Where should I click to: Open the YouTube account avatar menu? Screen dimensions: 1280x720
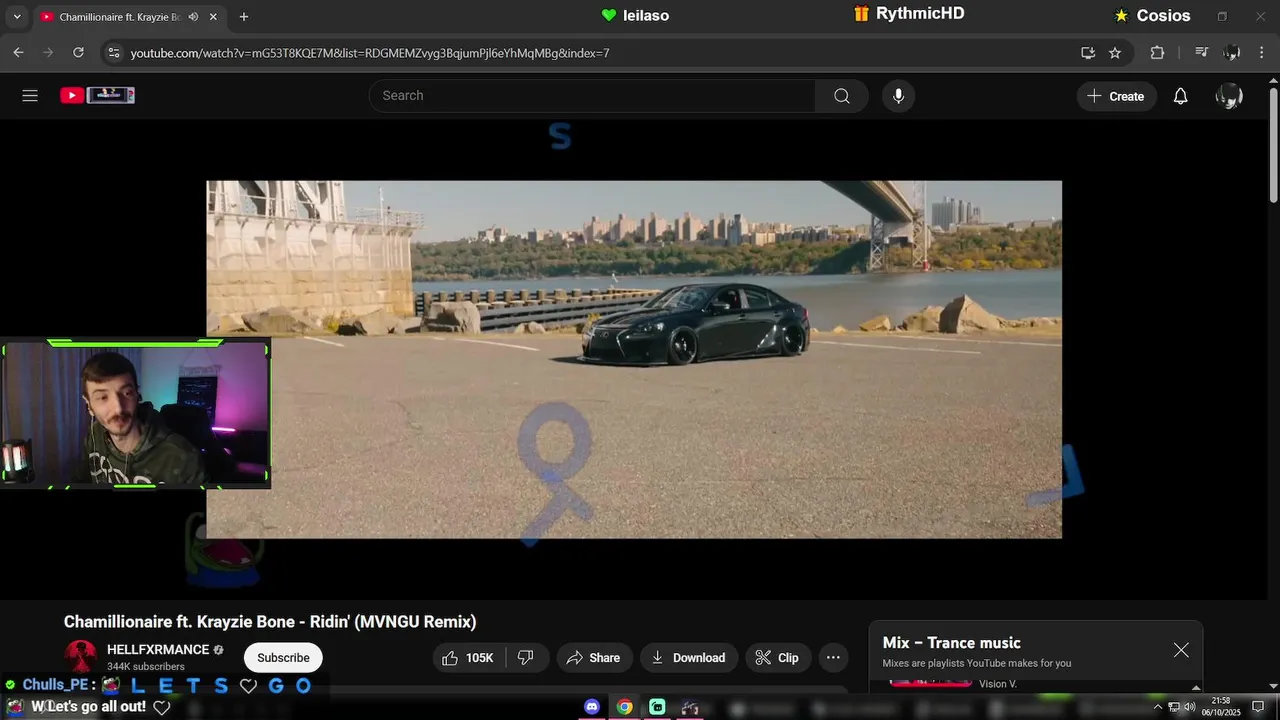click(1229, 96)
